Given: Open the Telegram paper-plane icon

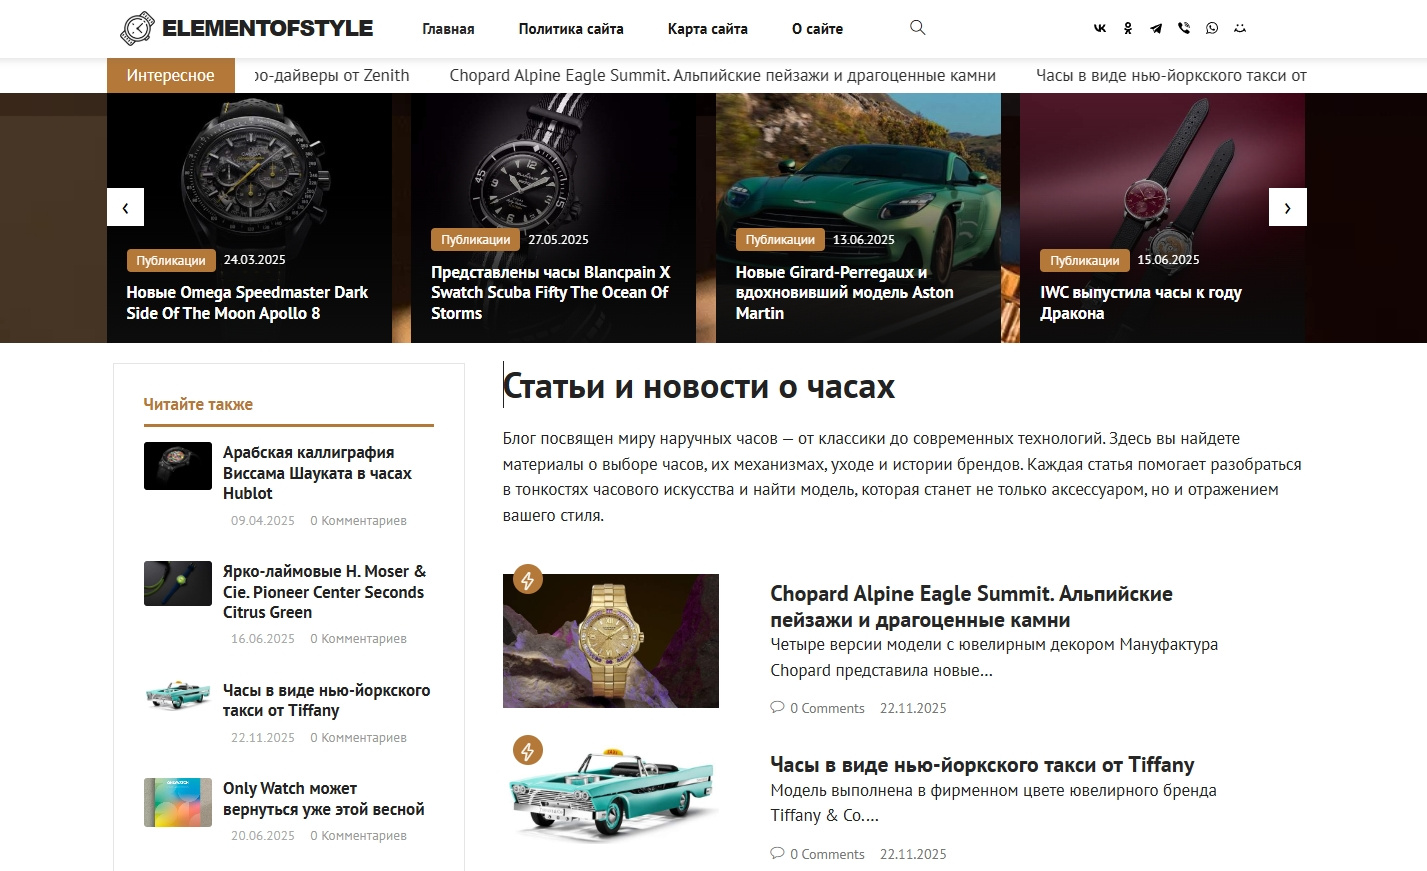Looking at the screenshot, I should pos(1156,28).
